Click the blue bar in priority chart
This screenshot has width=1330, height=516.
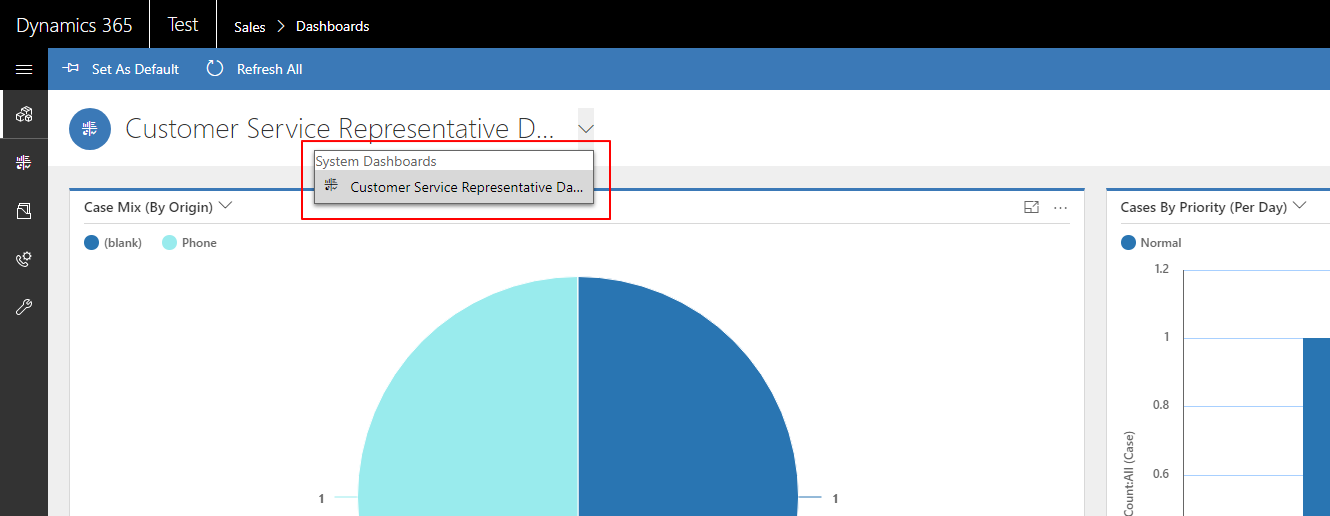[1316, 427]
